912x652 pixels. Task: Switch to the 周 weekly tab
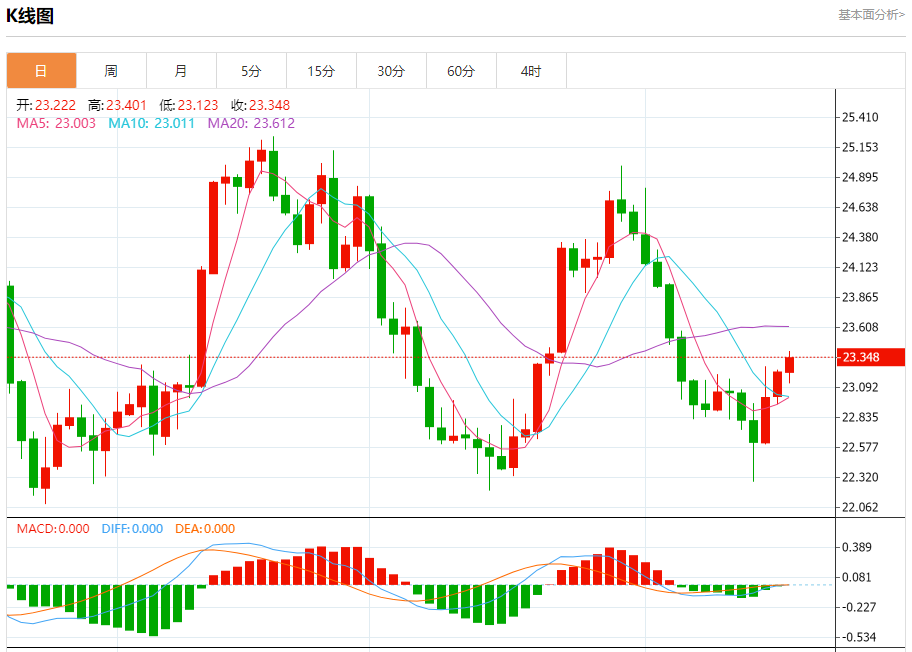[111, 71]
